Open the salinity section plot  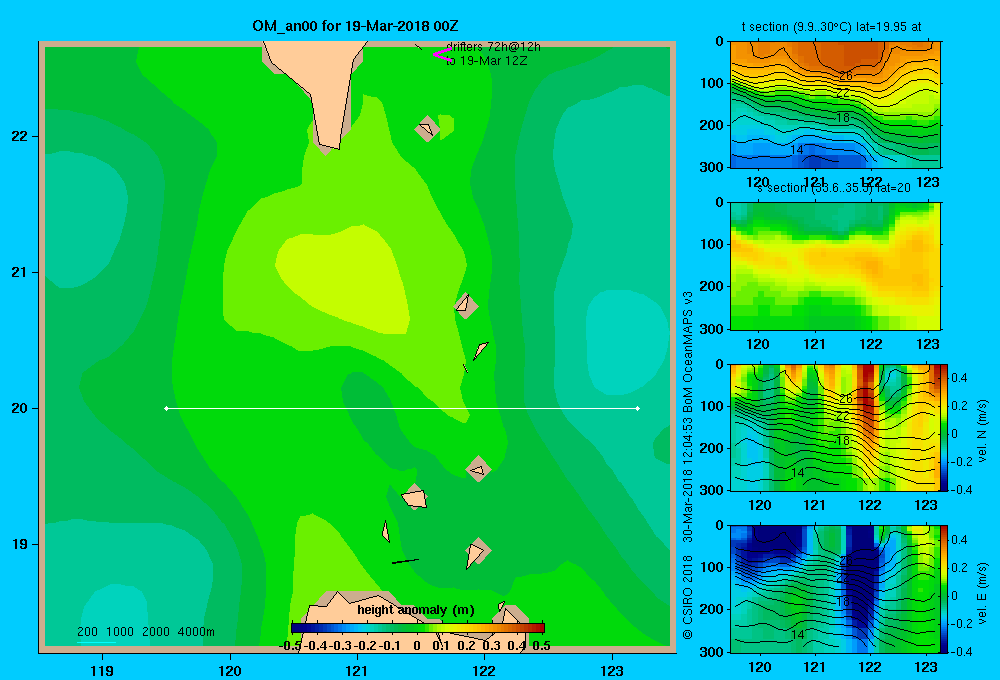click(x=835, y=266)
